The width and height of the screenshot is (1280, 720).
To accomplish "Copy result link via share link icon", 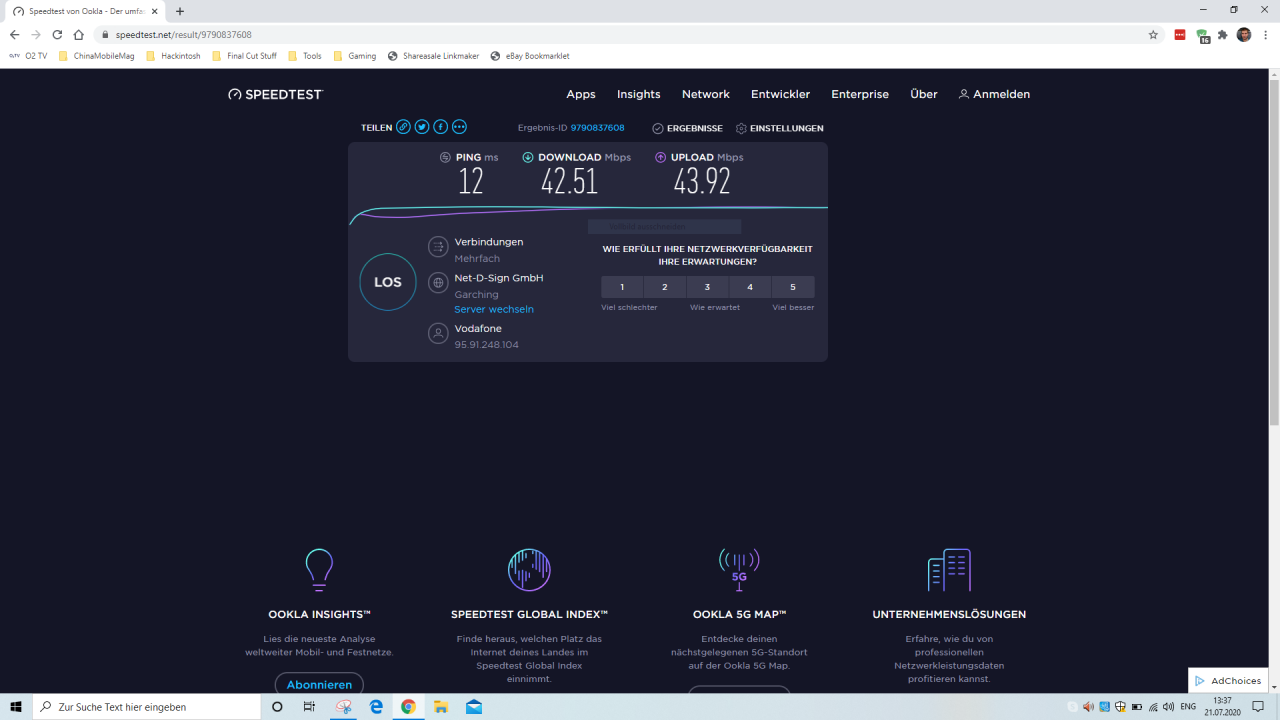I will tap(403, 127).
